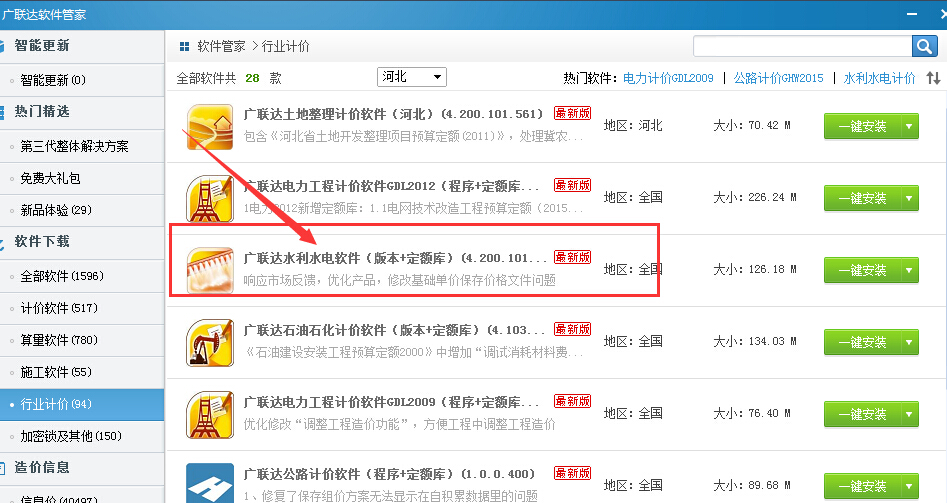Click 最新版 badge on 土地整理计价软件 row
The image size is (947, 503).
click(x=573, y=113)
